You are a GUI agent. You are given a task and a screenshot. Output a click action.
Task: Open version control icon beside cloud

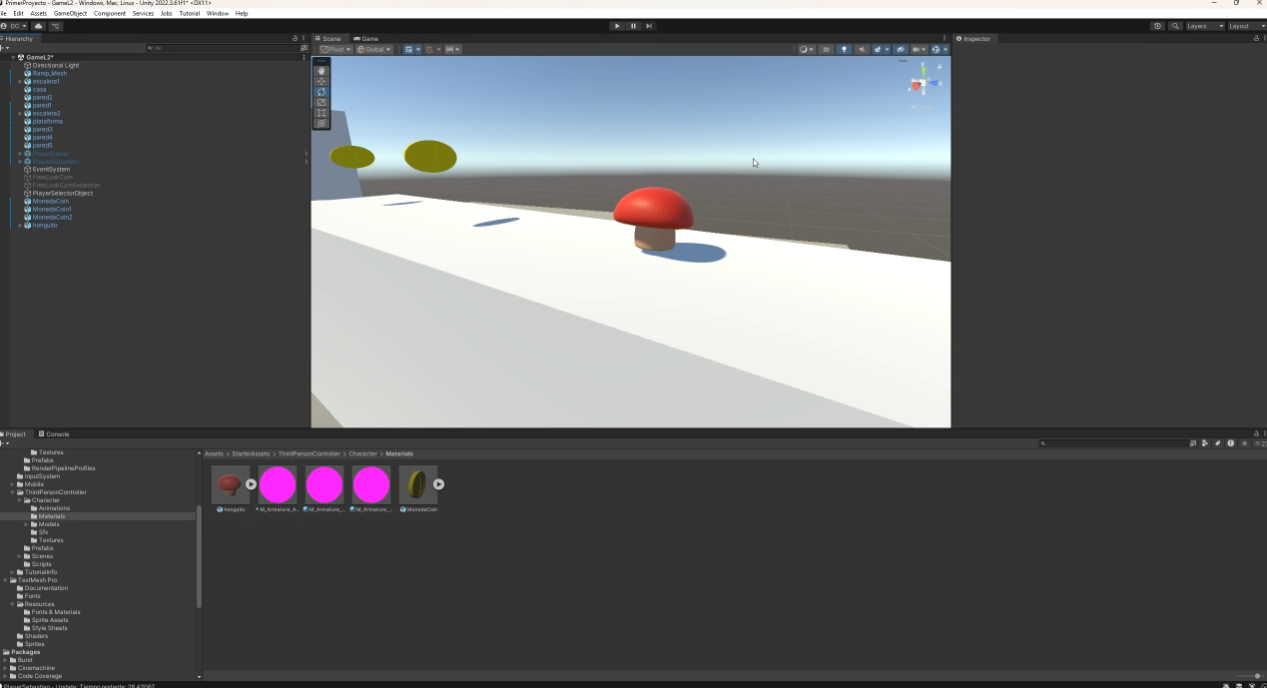click(56, 26)
